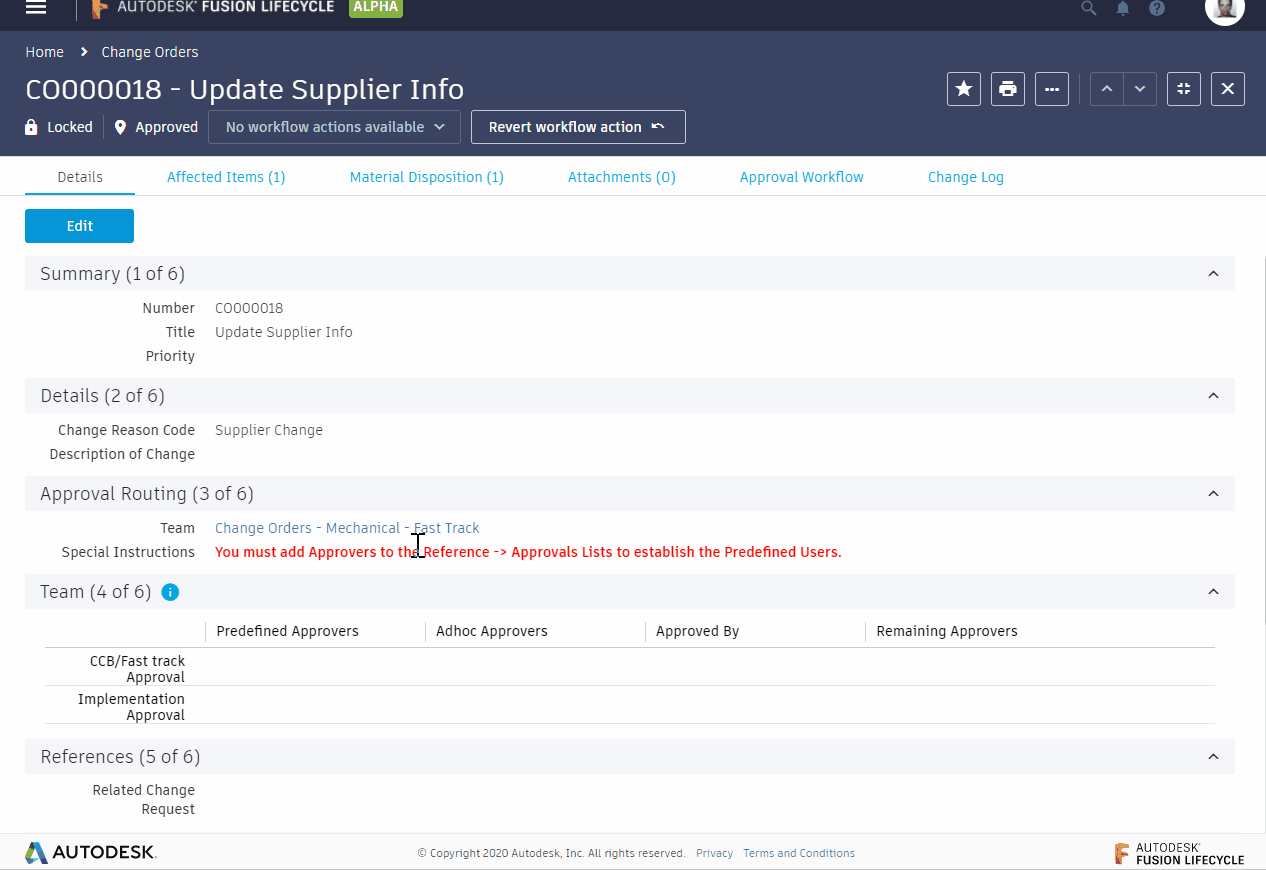Click the CCB/Fast track Approval row label
The height and width of the screenshot is (870, 1266).
[x=138, y=669]
